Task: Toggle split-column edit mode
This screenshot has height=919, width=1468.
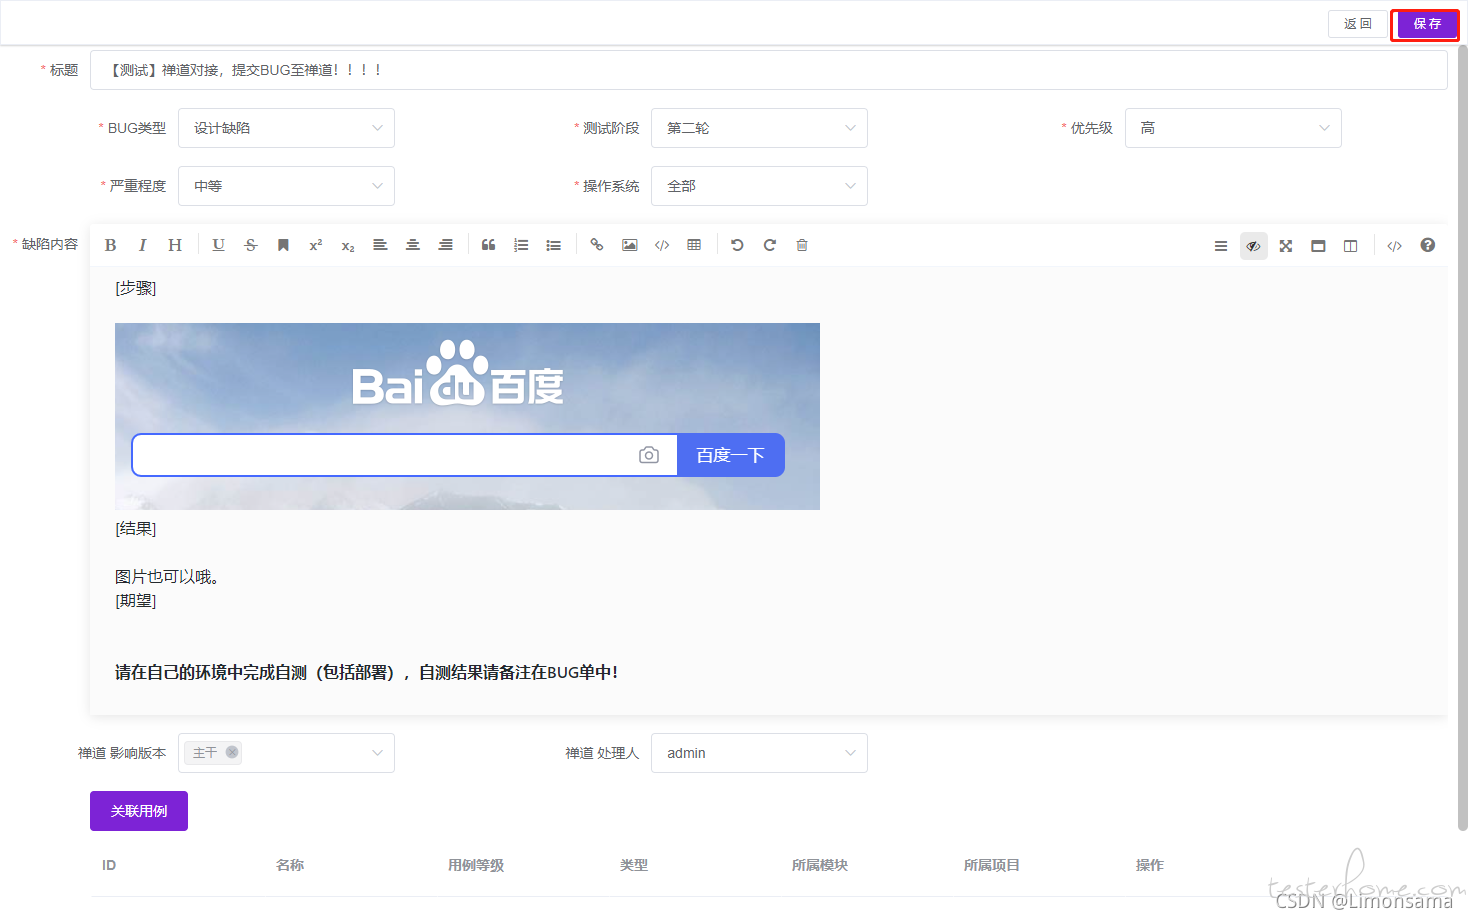Action: coord(1351,246)
